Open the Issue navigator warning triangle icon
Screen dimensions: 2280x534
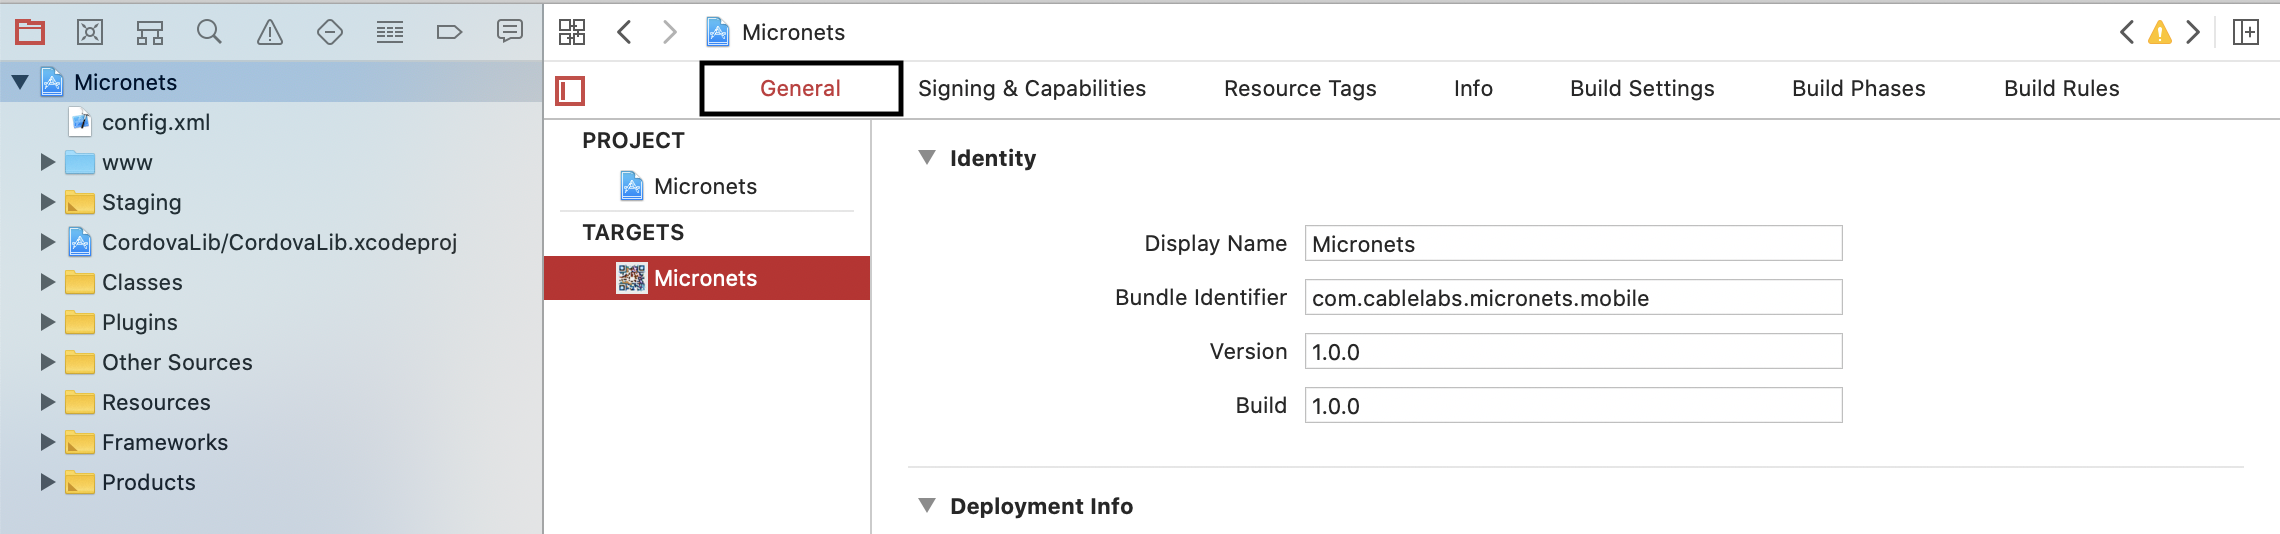coord(270,32)
